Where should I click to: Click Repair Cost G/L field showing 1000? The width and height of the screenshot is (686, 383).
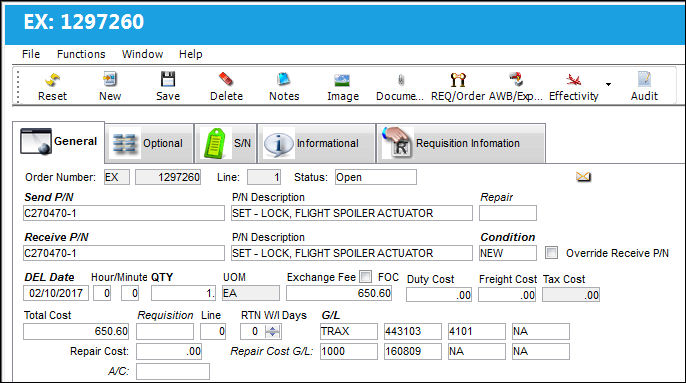(x=349, y=351)
